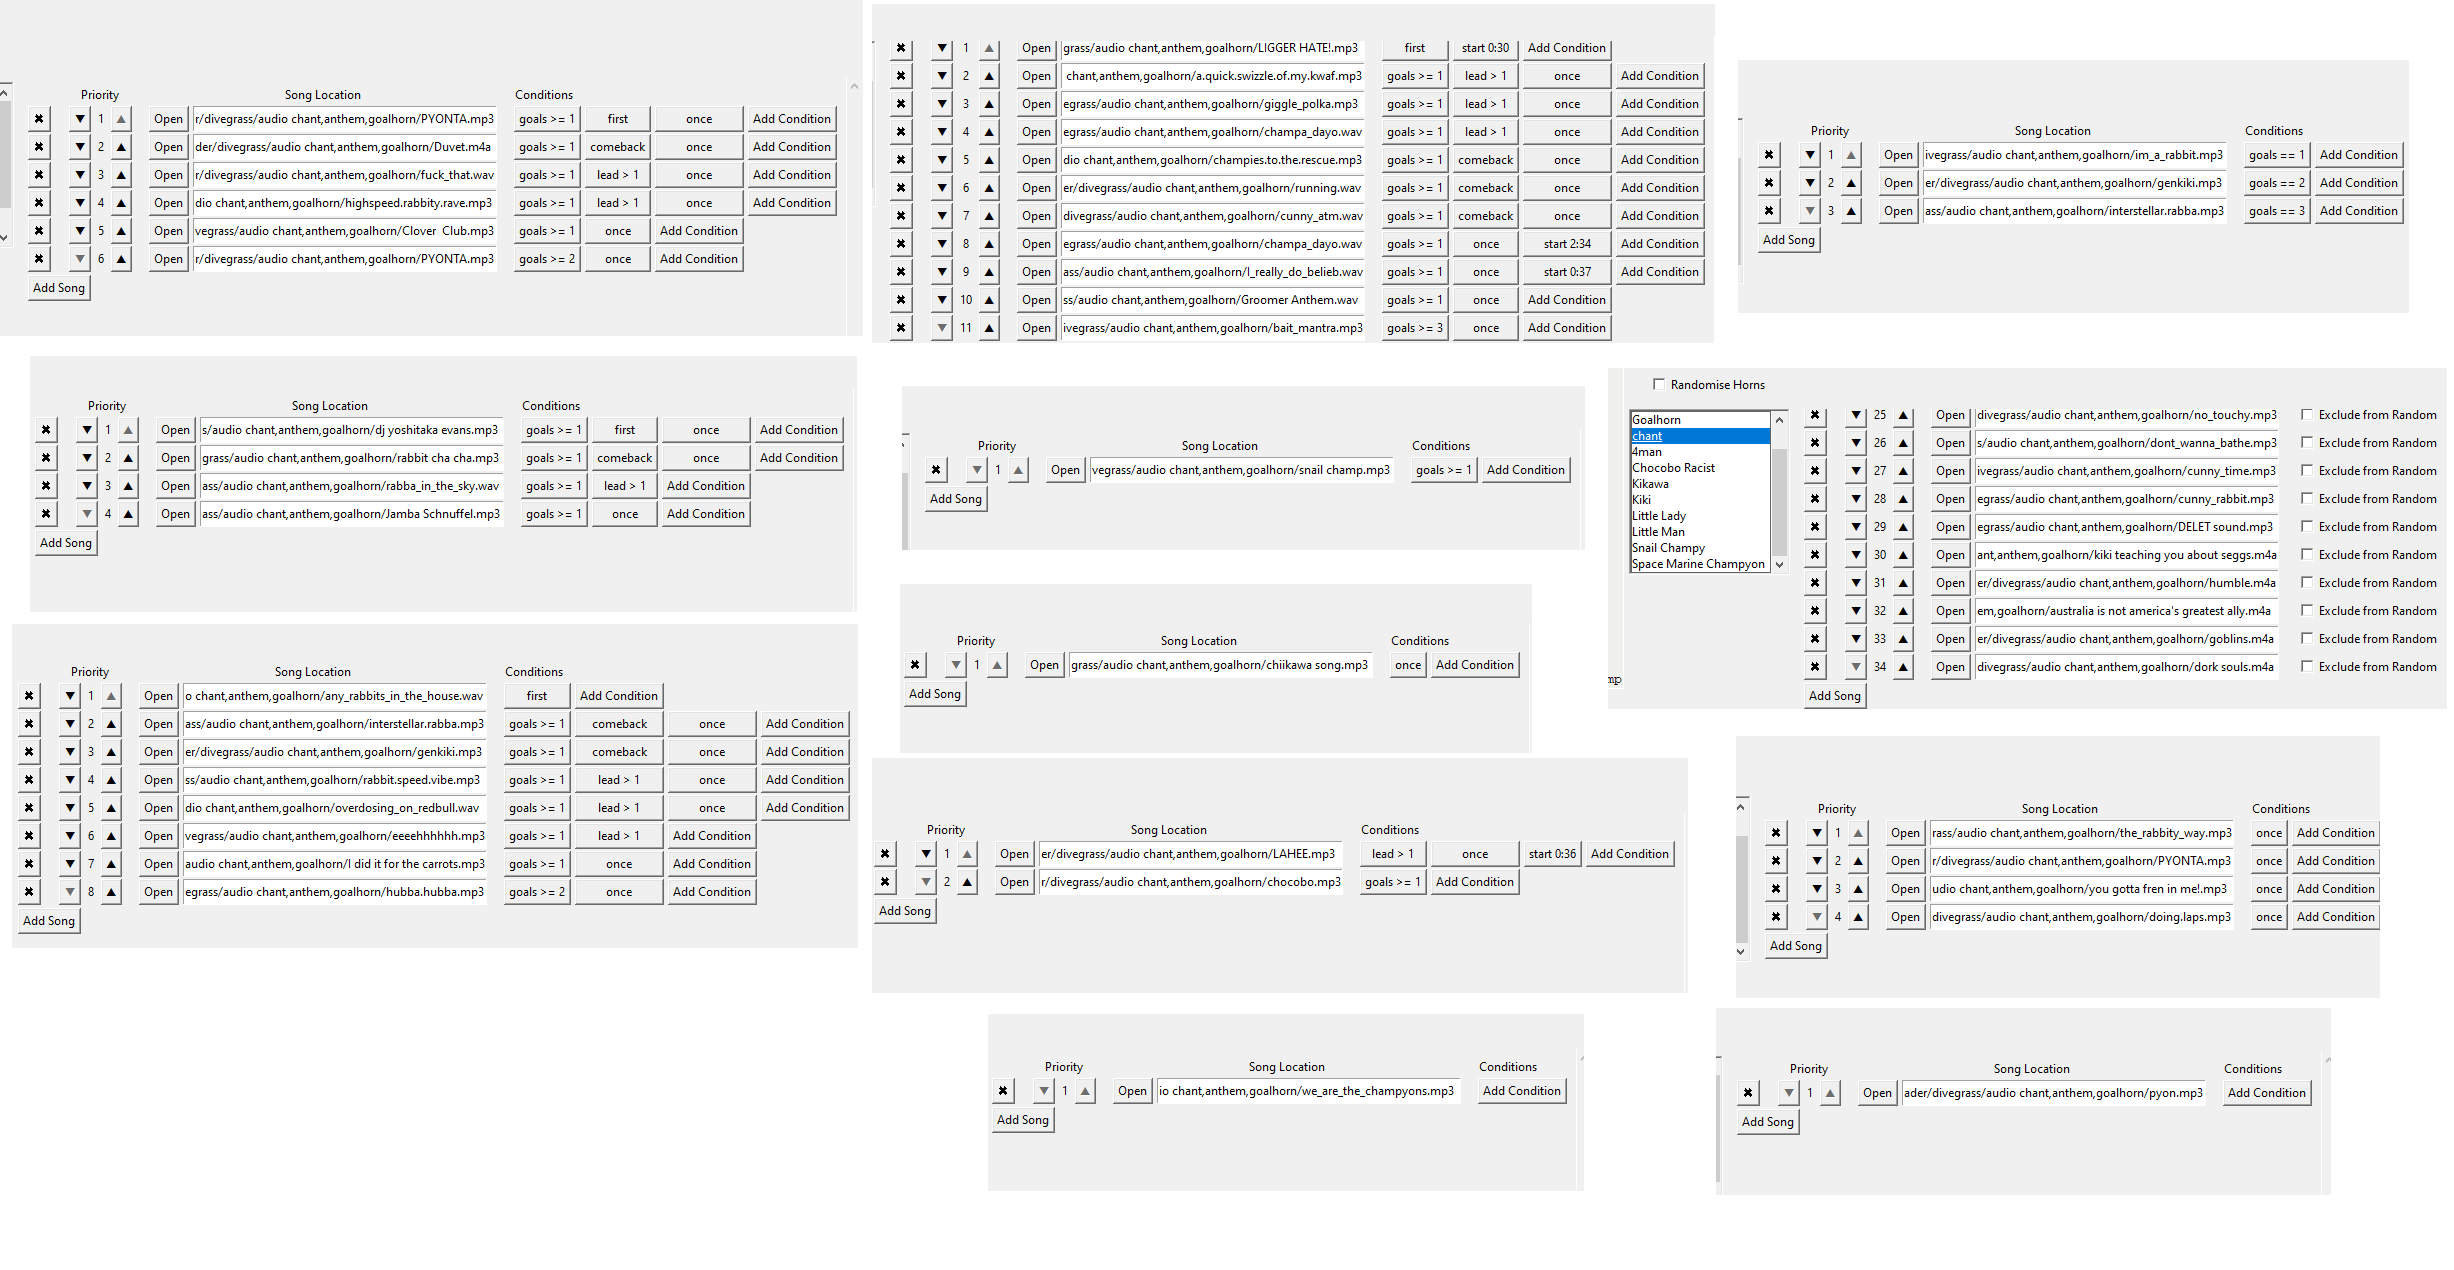The height and width of the screenshot is (1270, 2454).
Task: Move overdosing_on_redbull.wav up in priority
Action: click(111, 808)
